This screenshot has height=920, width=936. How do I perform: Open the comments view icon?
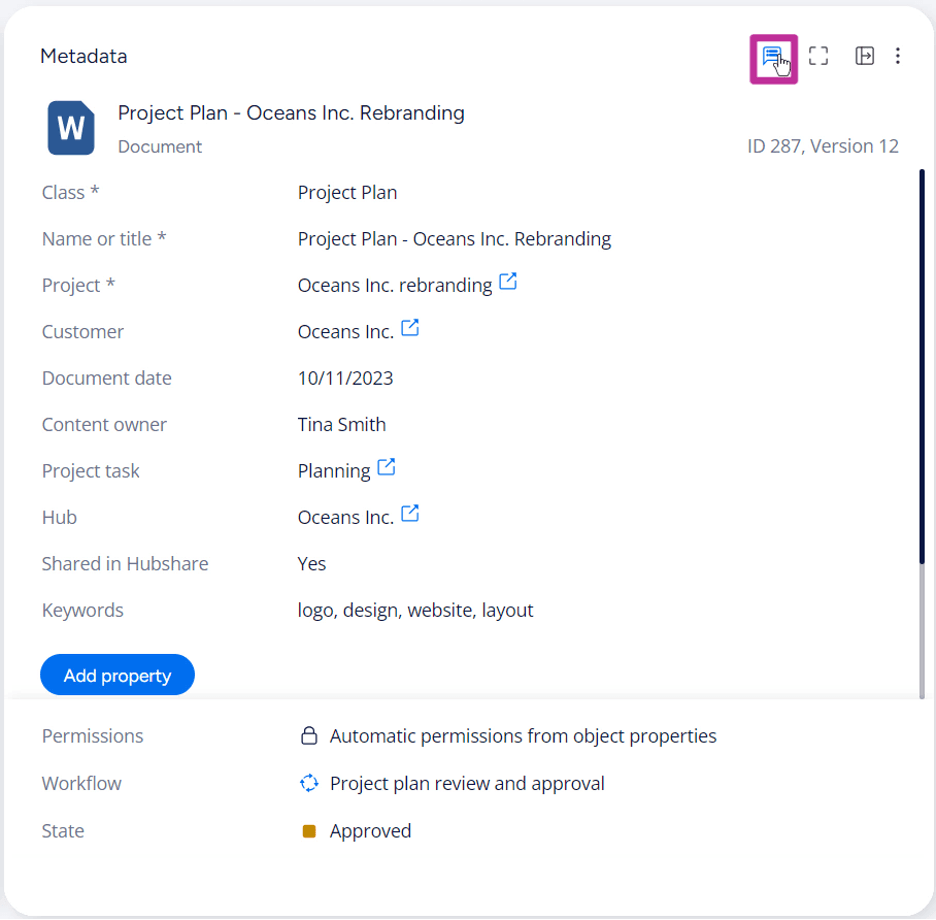click(772, 56)
